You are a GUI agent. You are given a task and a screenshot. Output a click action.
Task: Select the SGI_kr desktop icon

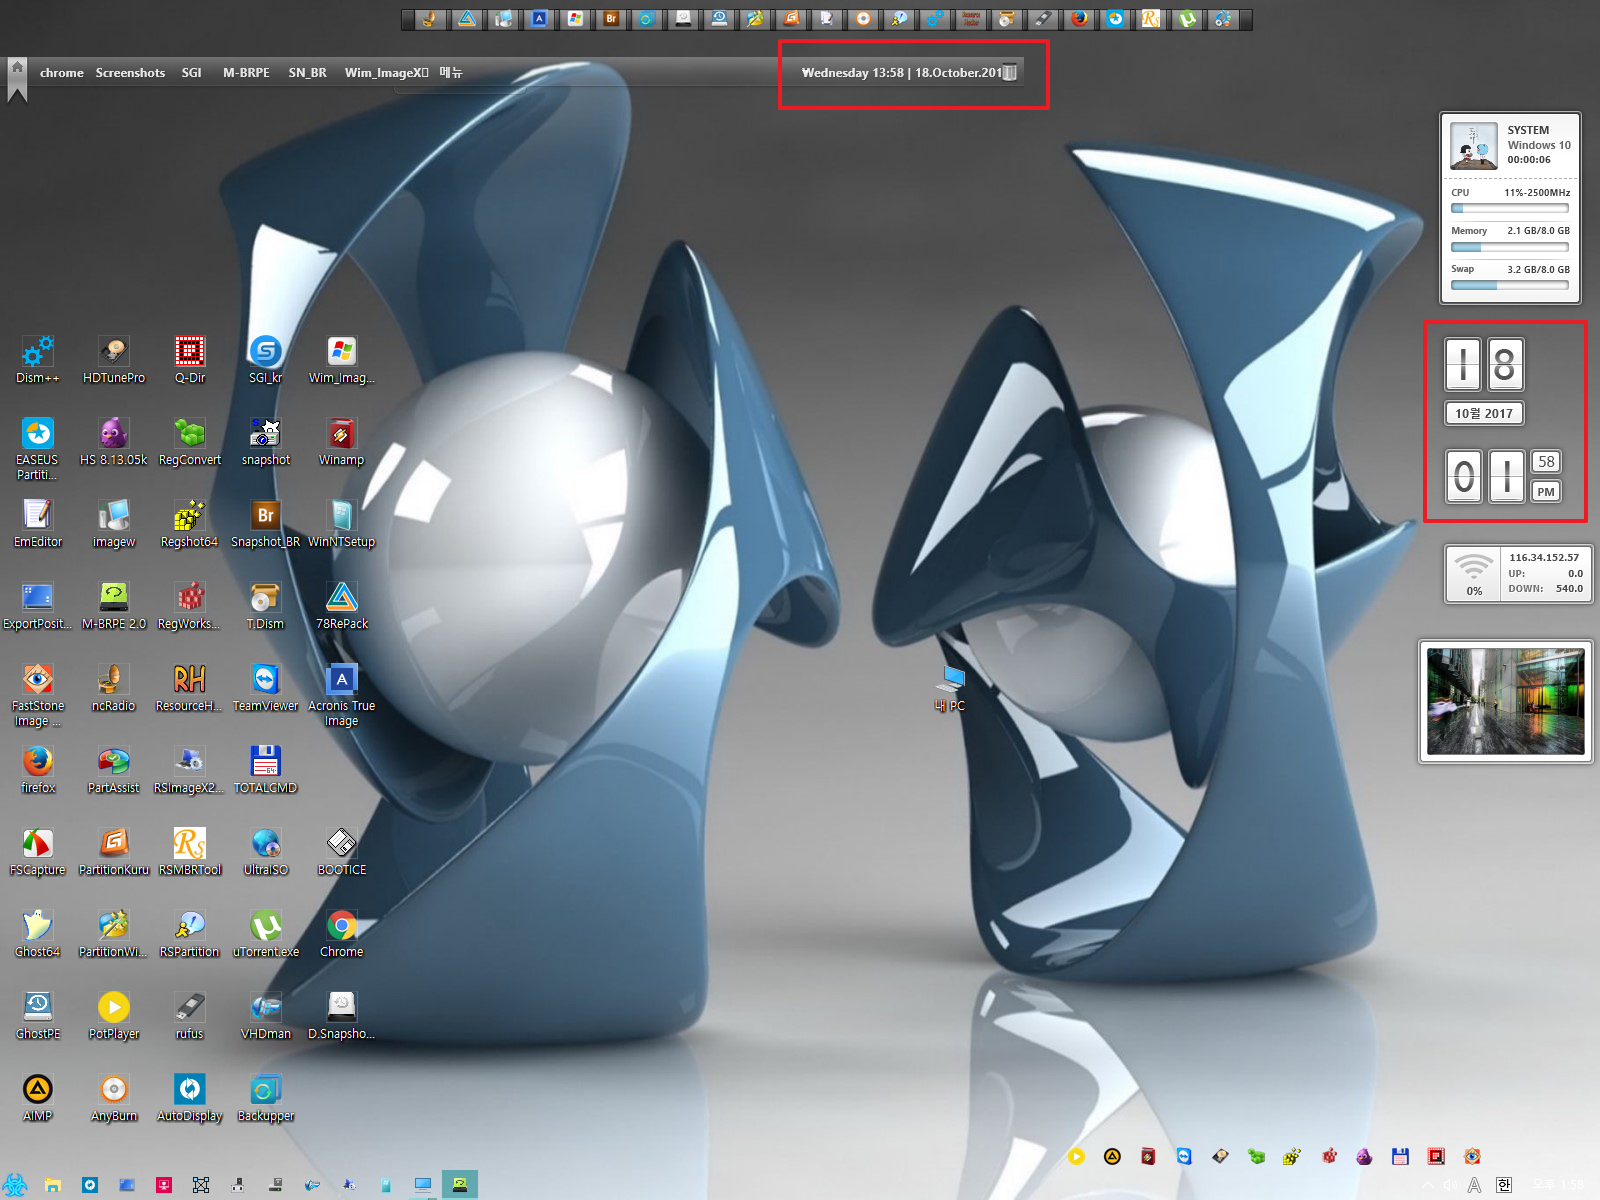(x=266, y=360)
